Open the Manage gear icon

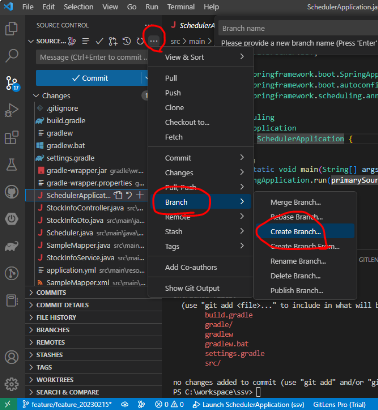[12, 384]
